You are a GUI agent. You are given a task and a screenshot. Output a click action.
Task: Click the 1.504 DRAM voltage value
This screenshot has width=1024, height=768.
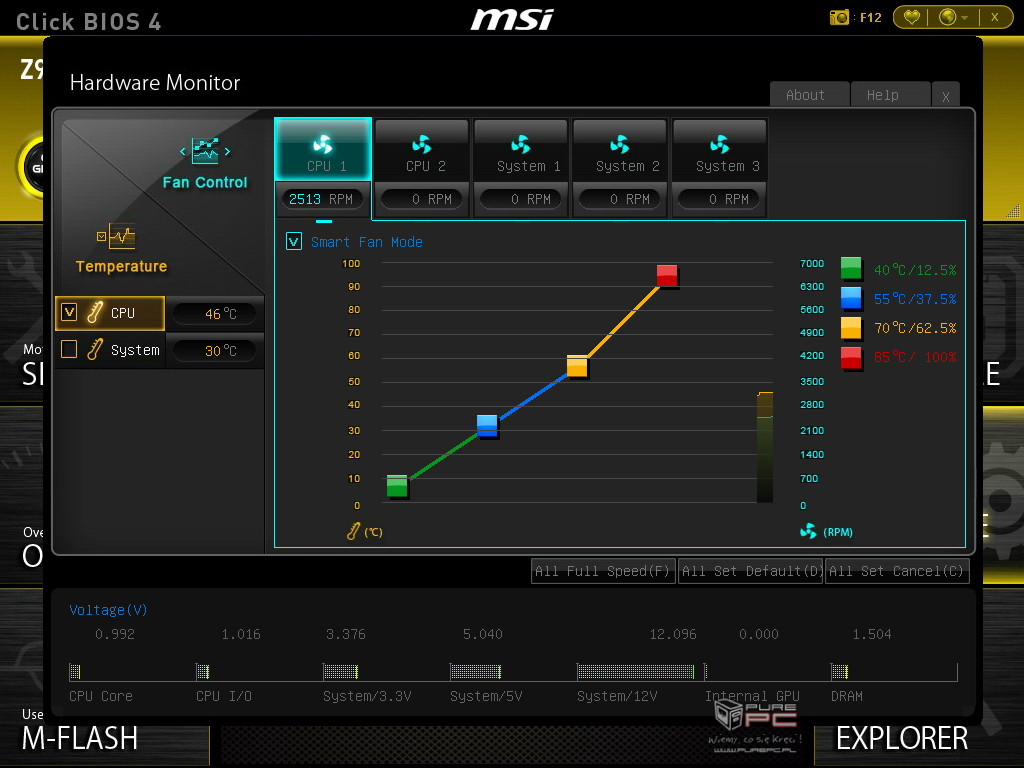point(872,634)
